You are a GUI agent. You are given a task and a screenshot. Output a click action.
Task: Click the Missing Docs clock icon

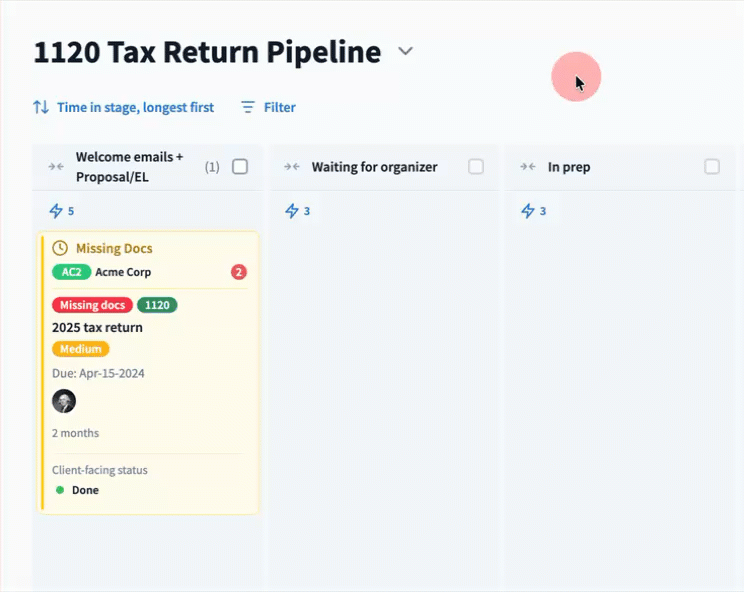[60, 248]
